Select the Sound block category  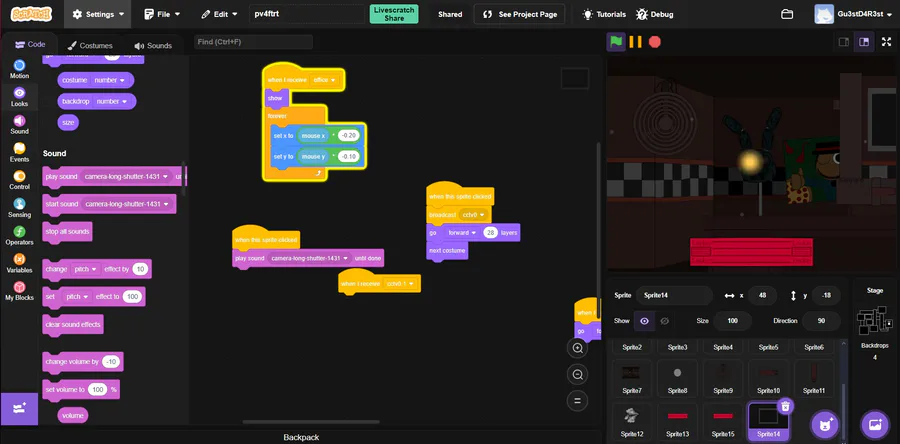19,124
